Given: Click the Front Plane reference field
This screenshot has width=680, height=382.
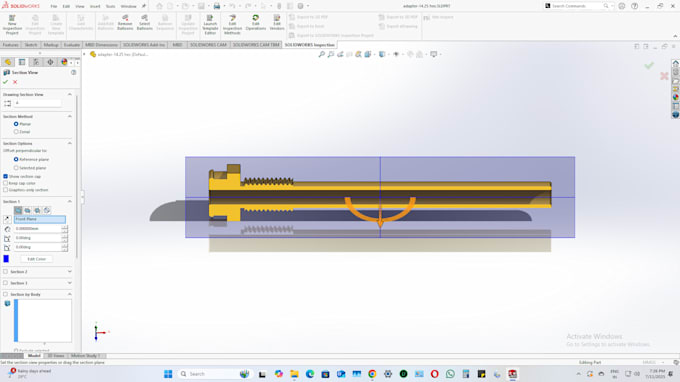Looking at the screenshot, I should [x=39, y=219].
